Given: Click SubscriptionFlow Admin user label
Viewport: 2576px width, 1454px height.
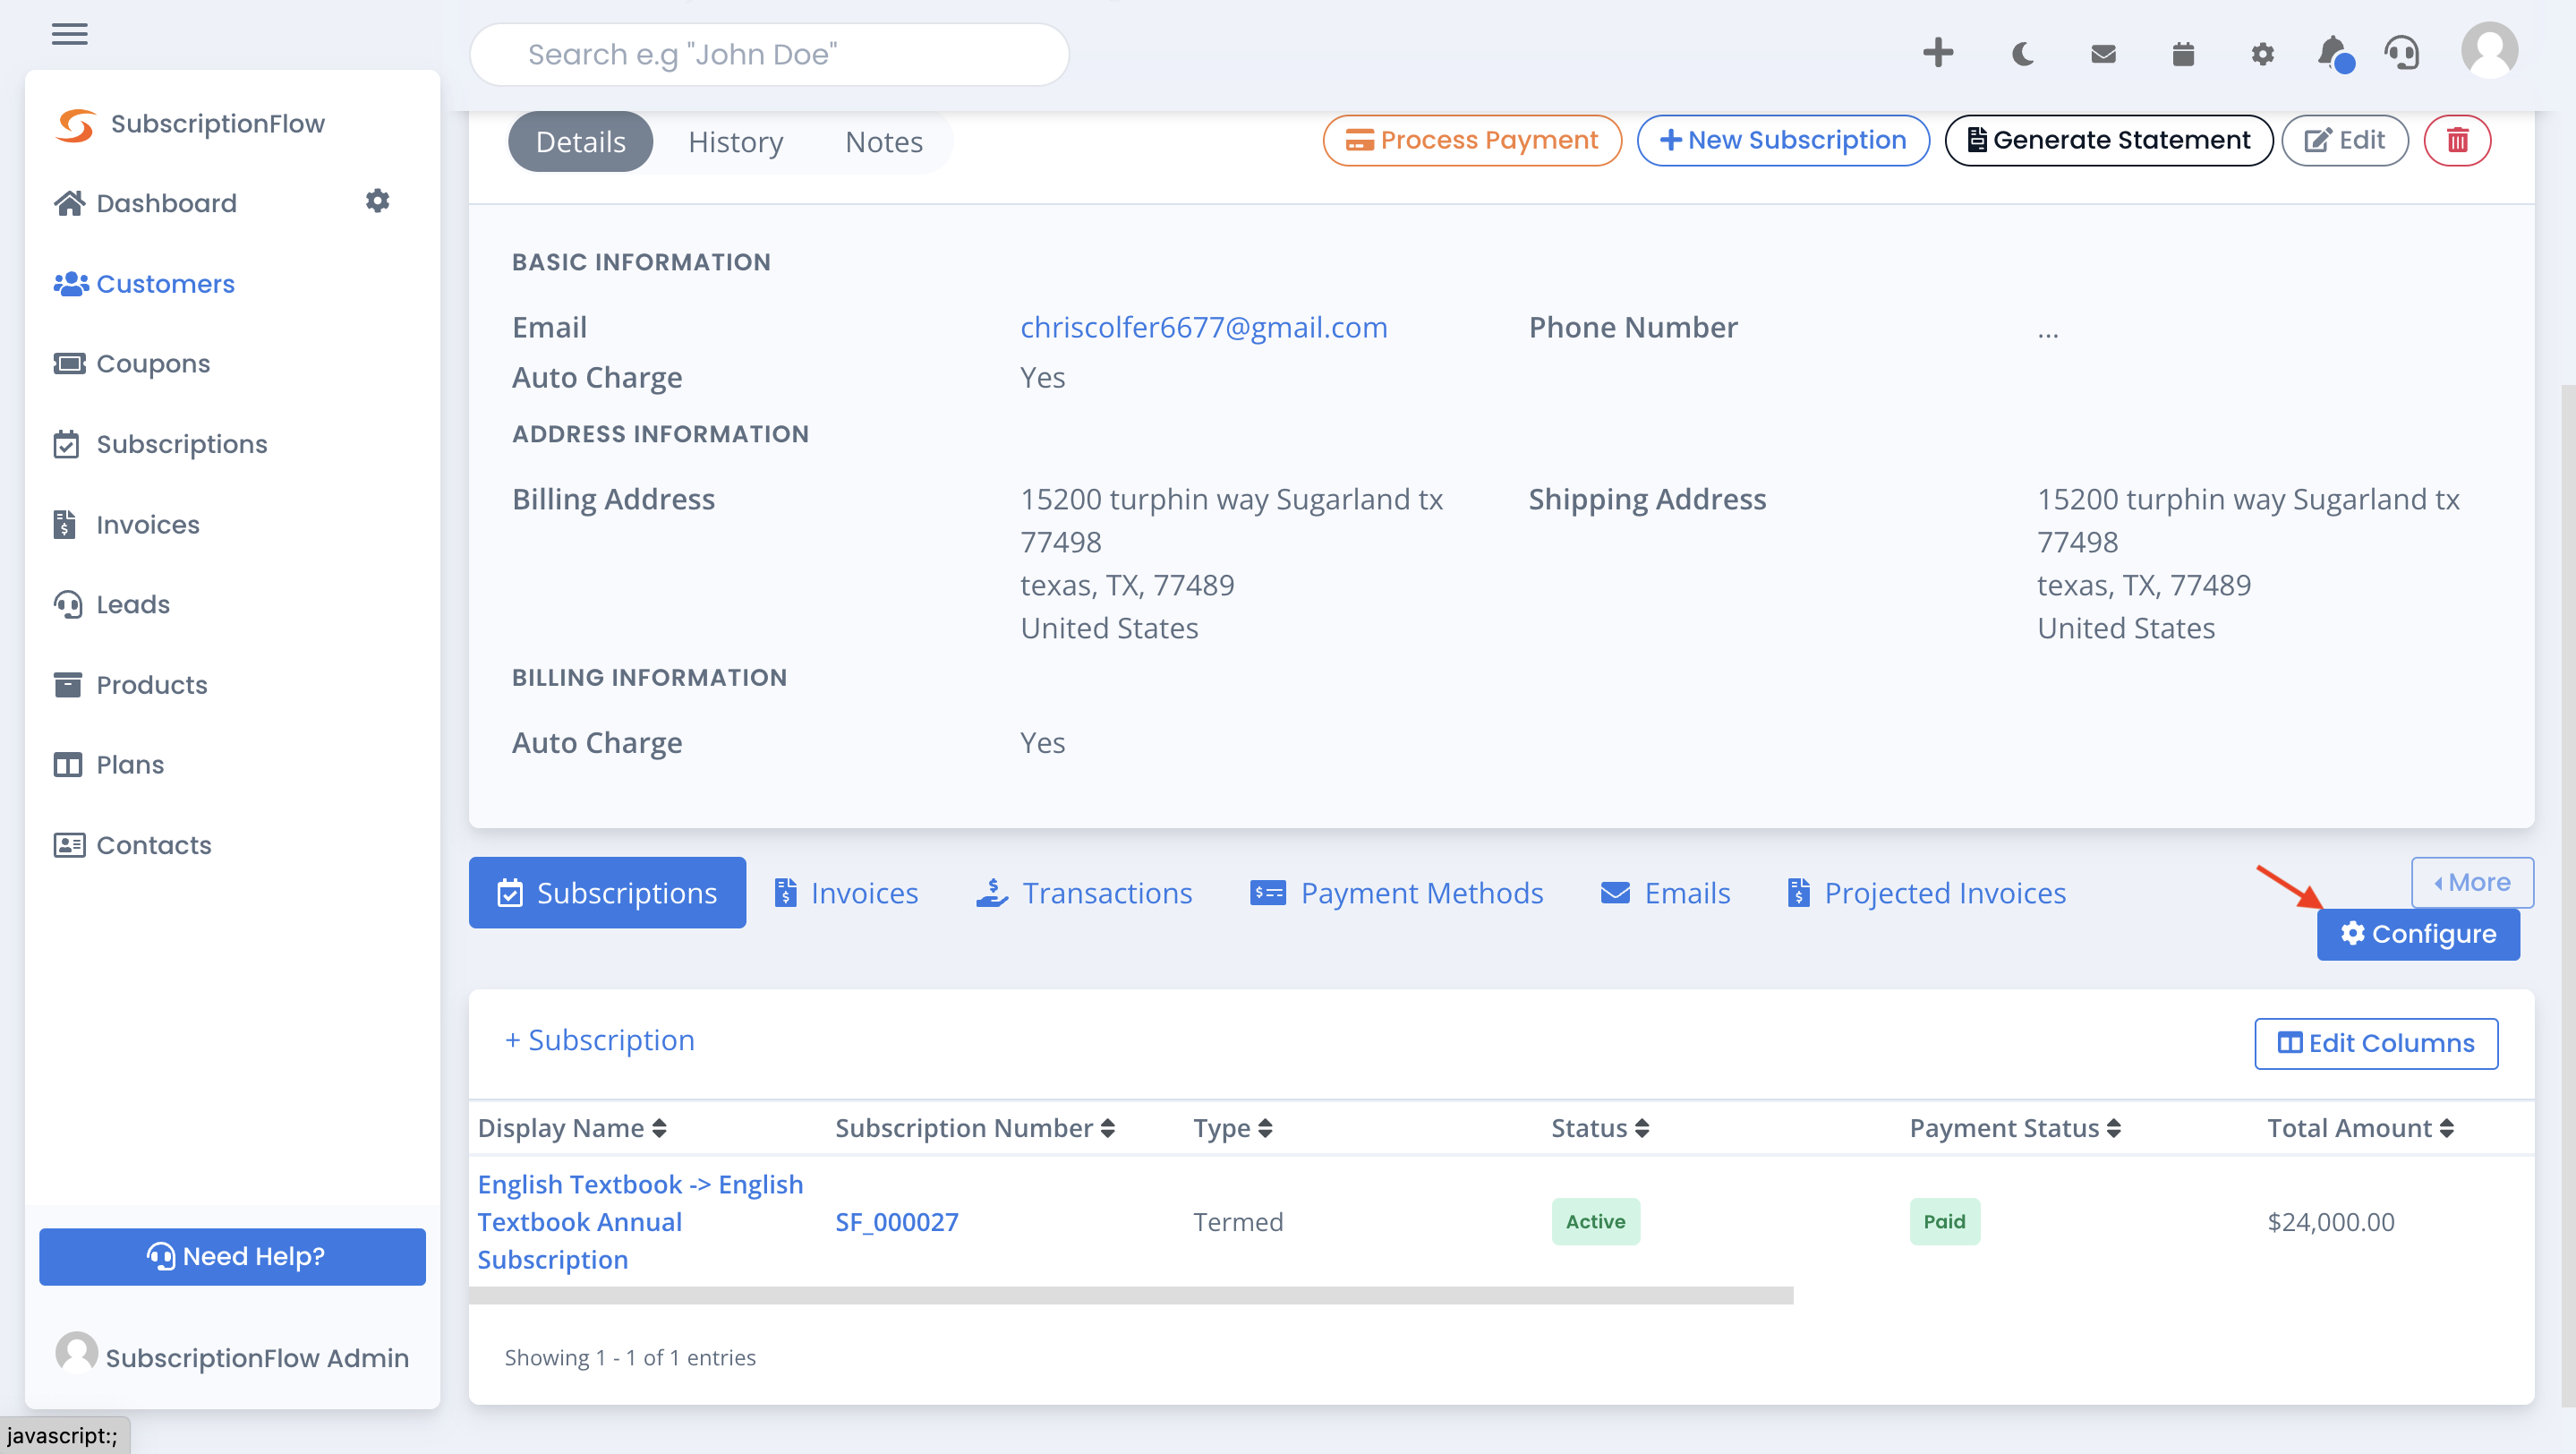Looking at the screenshot, I should [257, 1358].
